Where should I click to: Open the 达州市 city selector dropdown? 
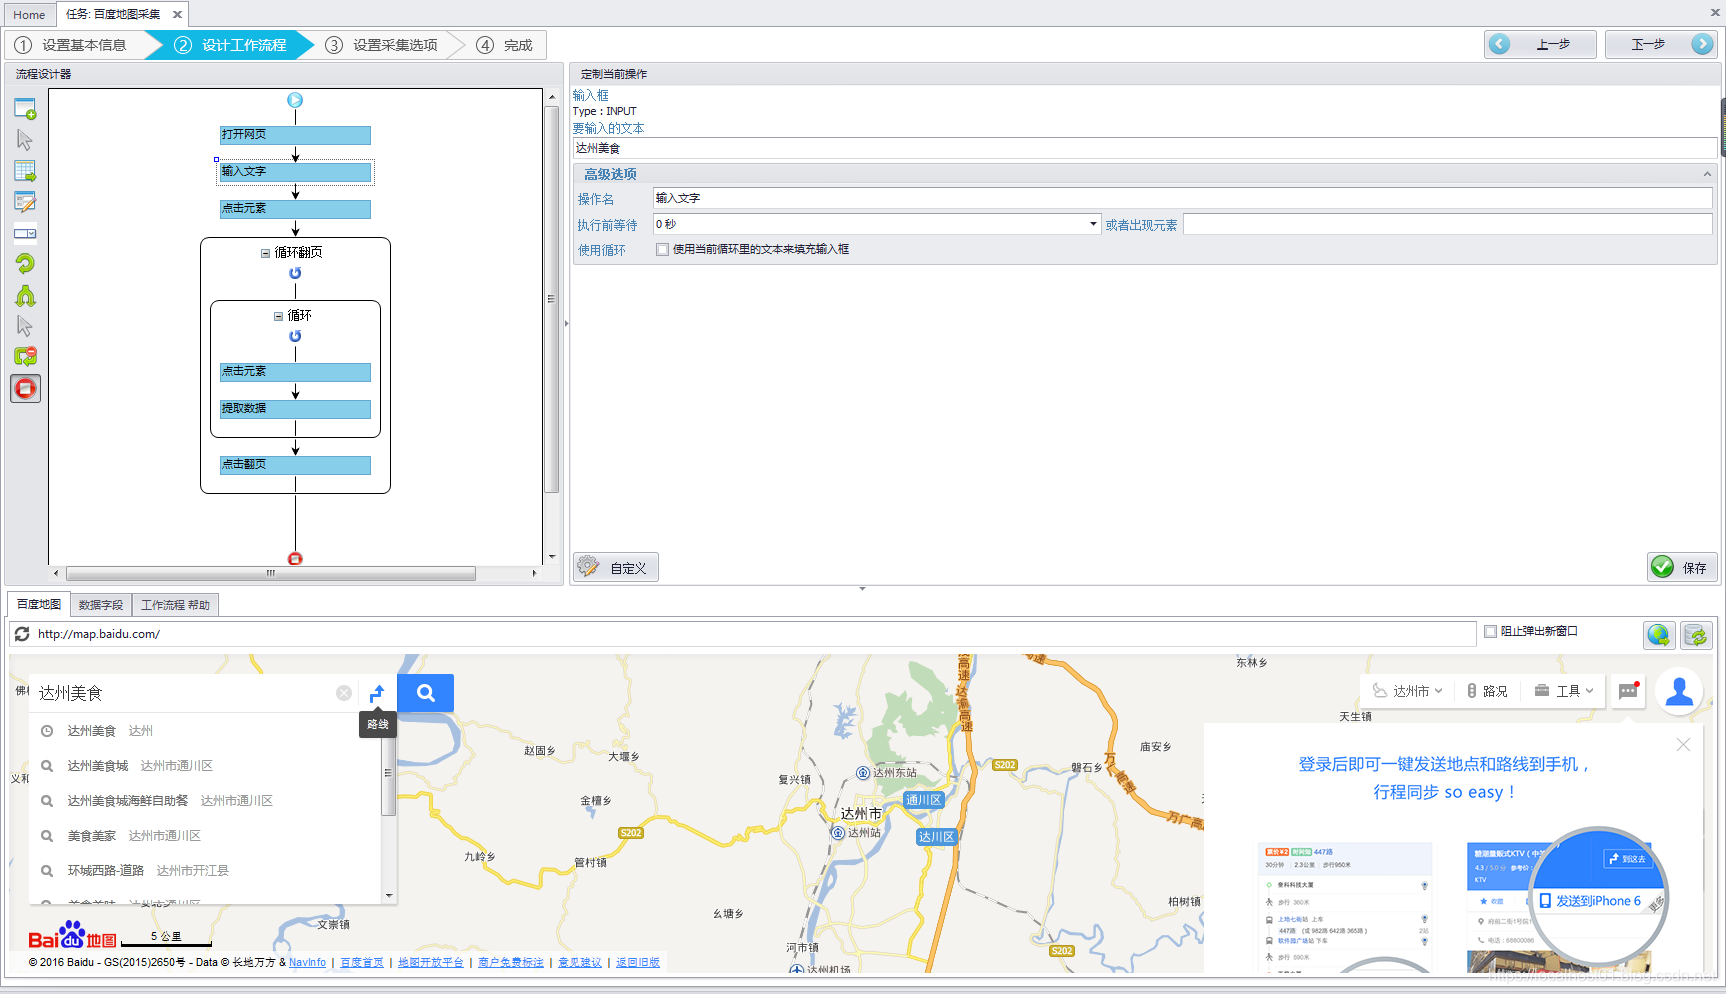pos(1408,691)
